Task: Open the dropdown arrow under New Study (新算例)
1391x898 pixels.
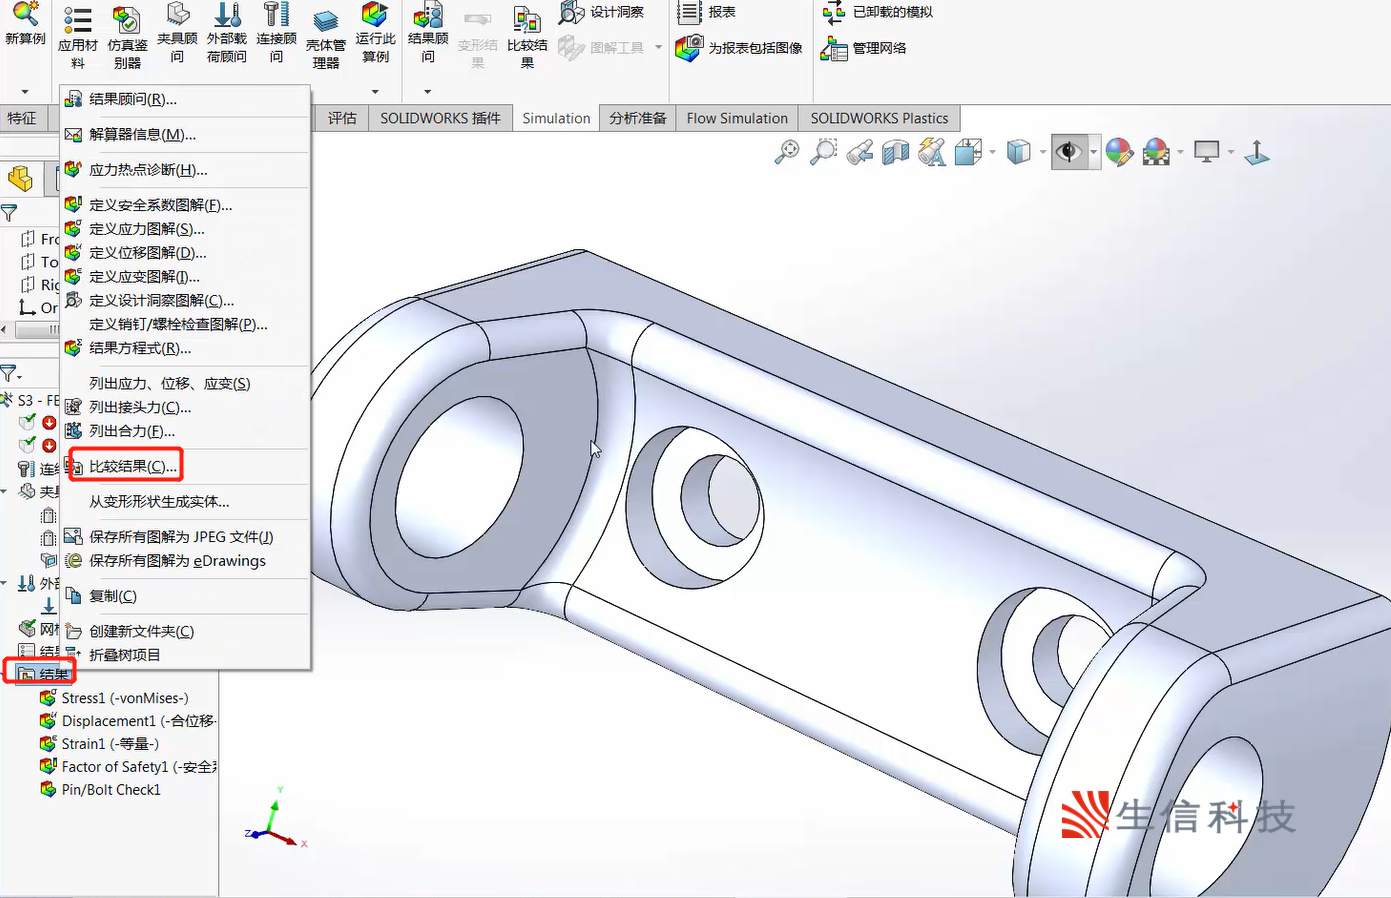Action: pyautogui.click(x=25, y=91)
